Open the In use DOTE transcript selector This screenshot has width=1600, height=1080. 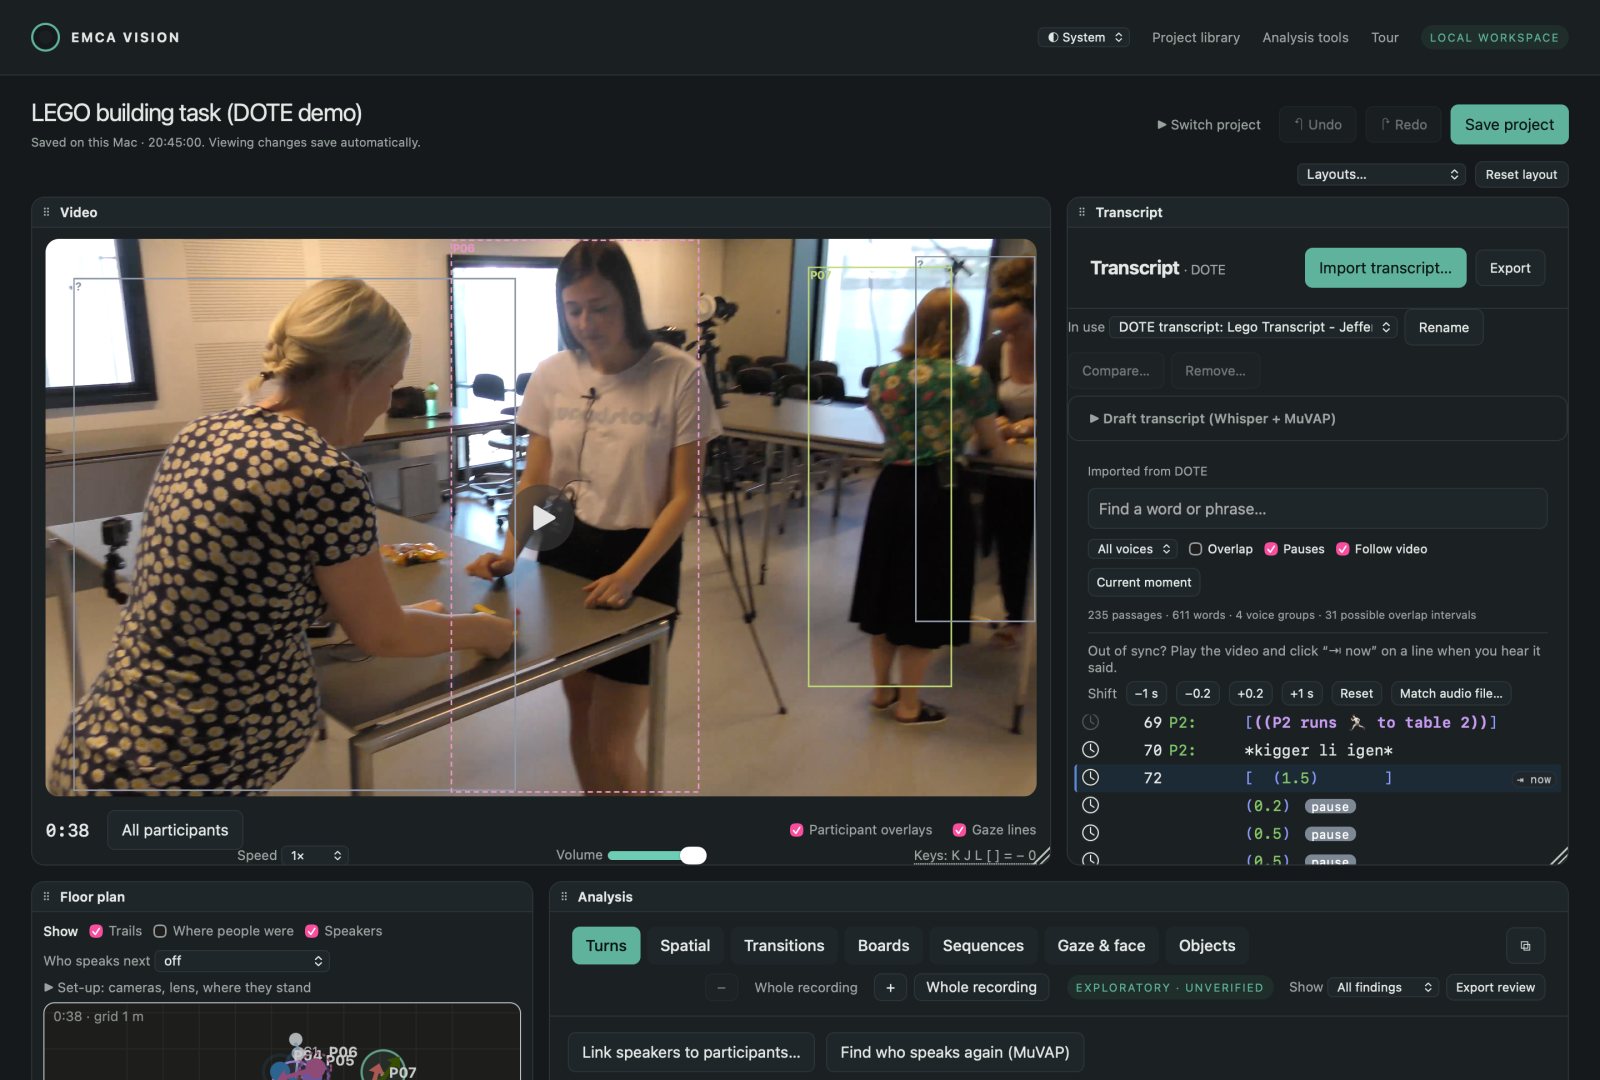coord(1253,327)
